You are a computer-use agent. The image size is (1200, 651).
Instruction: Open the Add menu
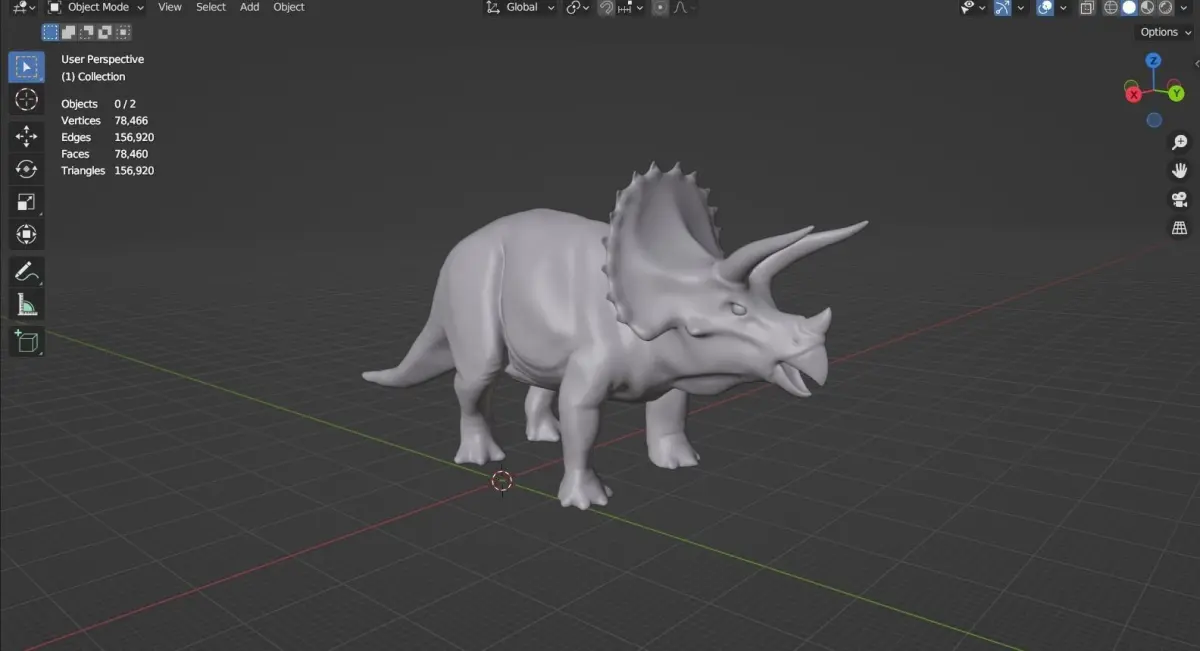click(250, 7)
